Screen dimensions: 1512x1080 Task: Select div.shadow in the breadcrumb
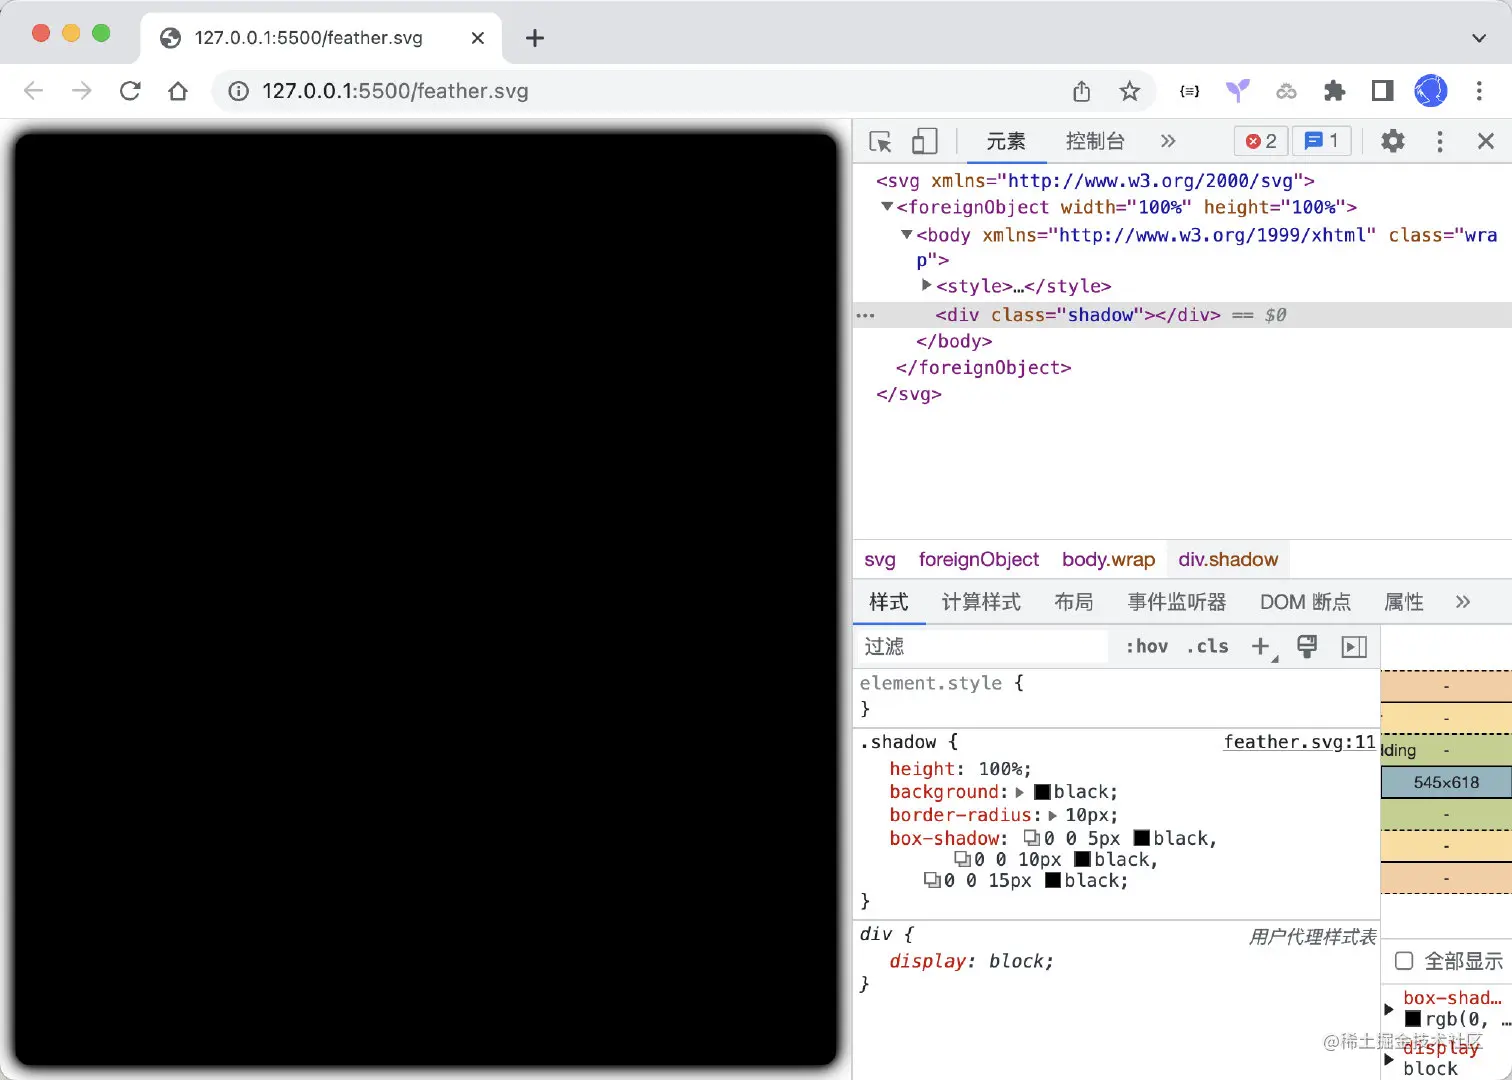click(1228, 560)
